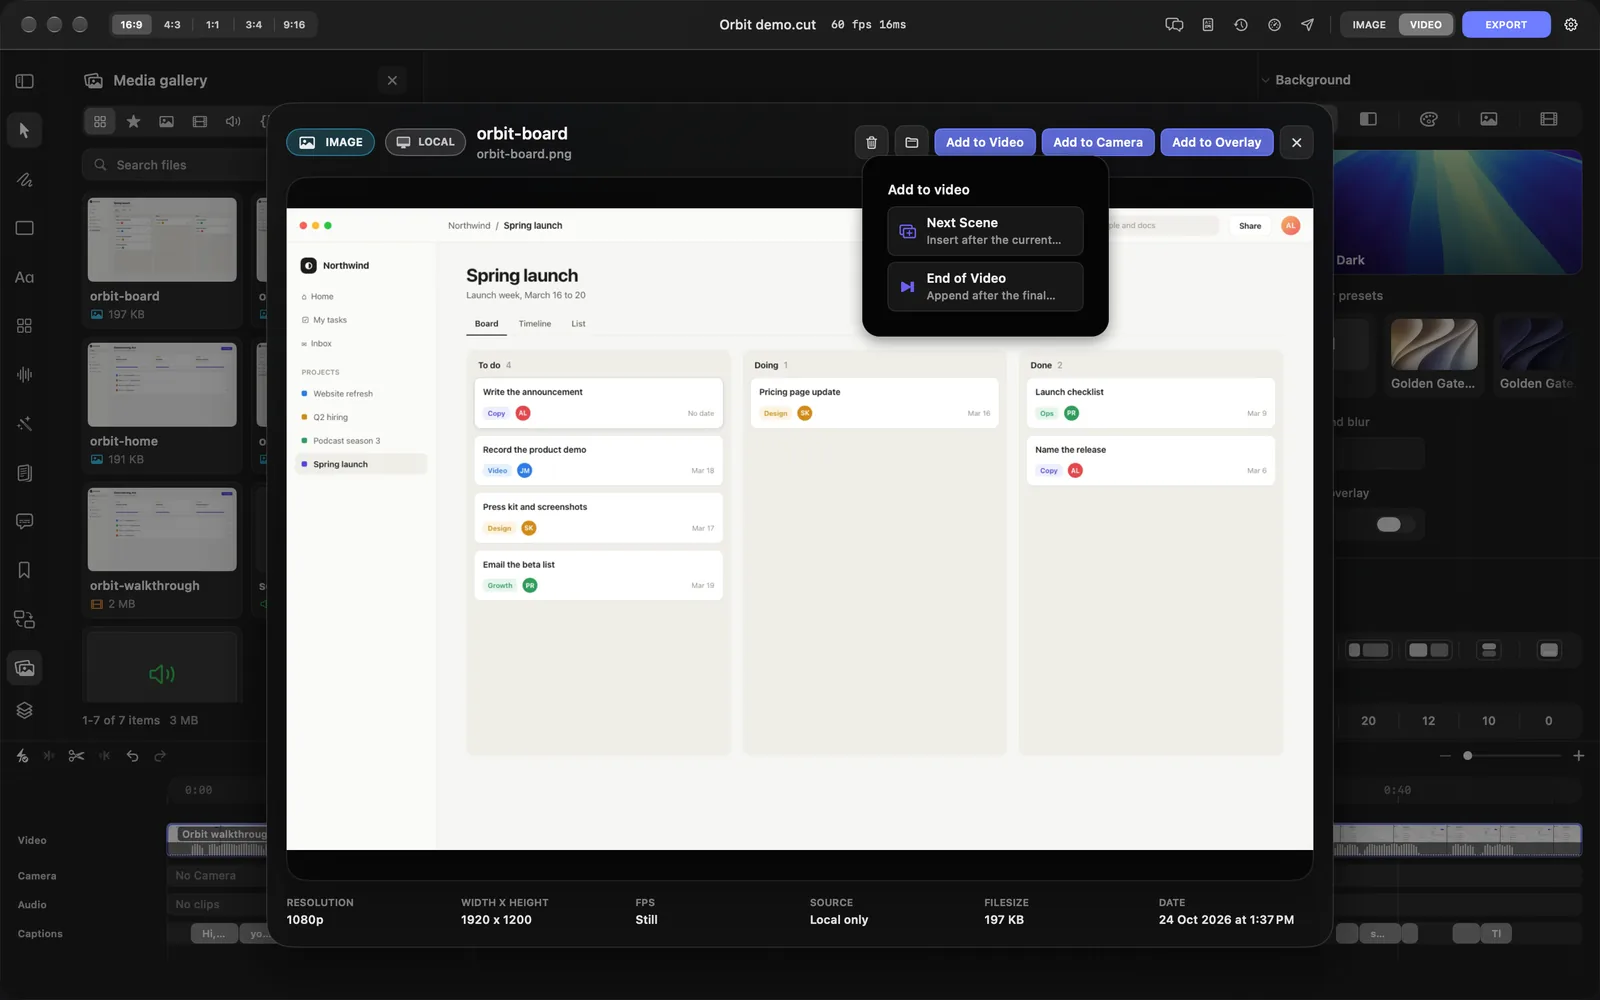Click the plus icon at the zoom slider end
1600x1000 pixels.
pos(1578,756)
